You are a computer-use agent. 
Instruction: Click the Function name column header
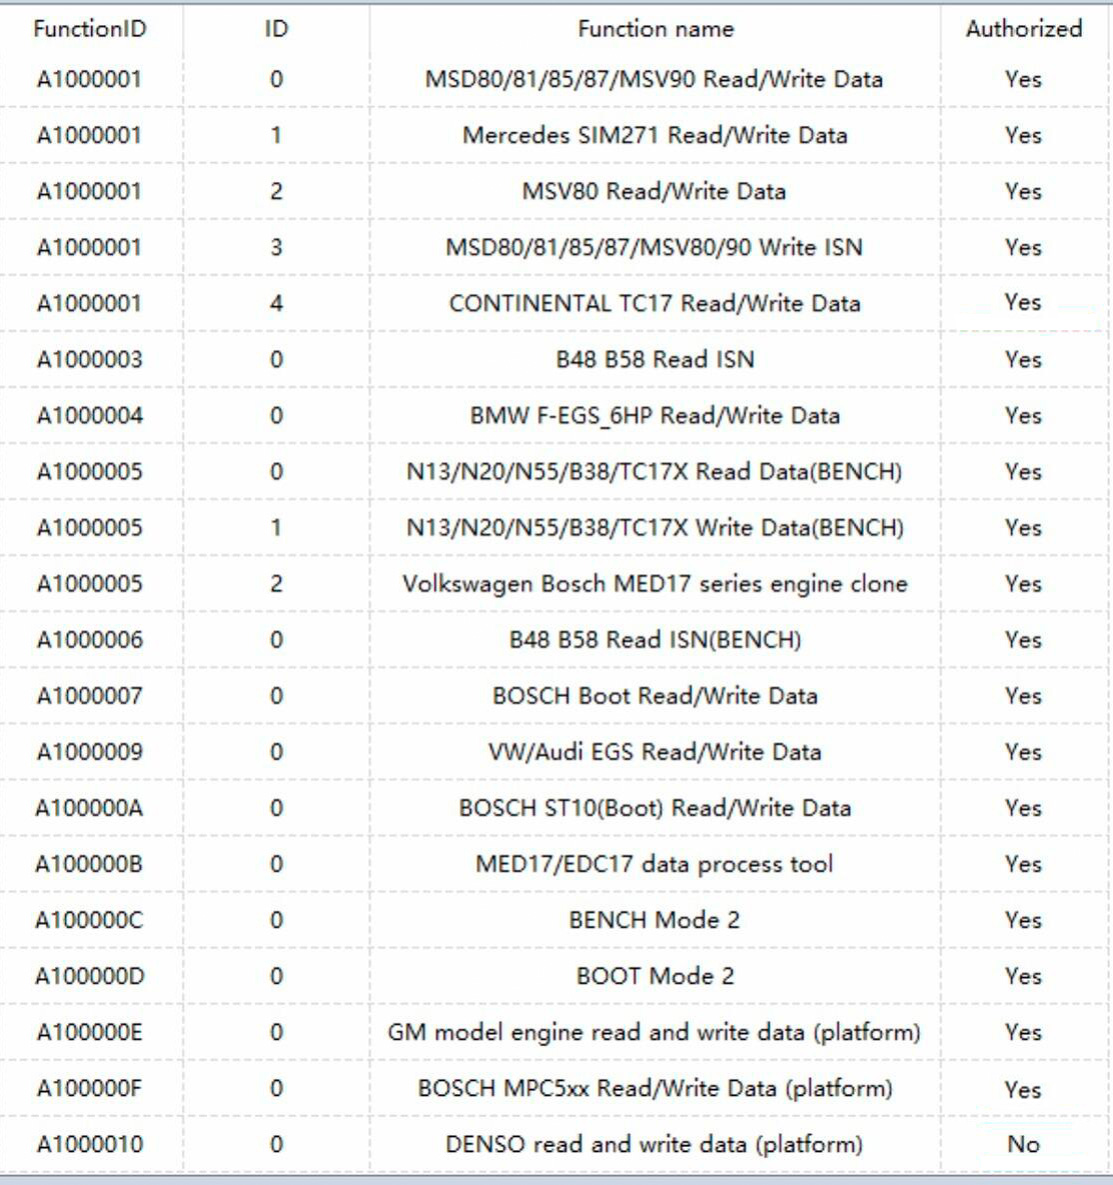coord(655,29)
